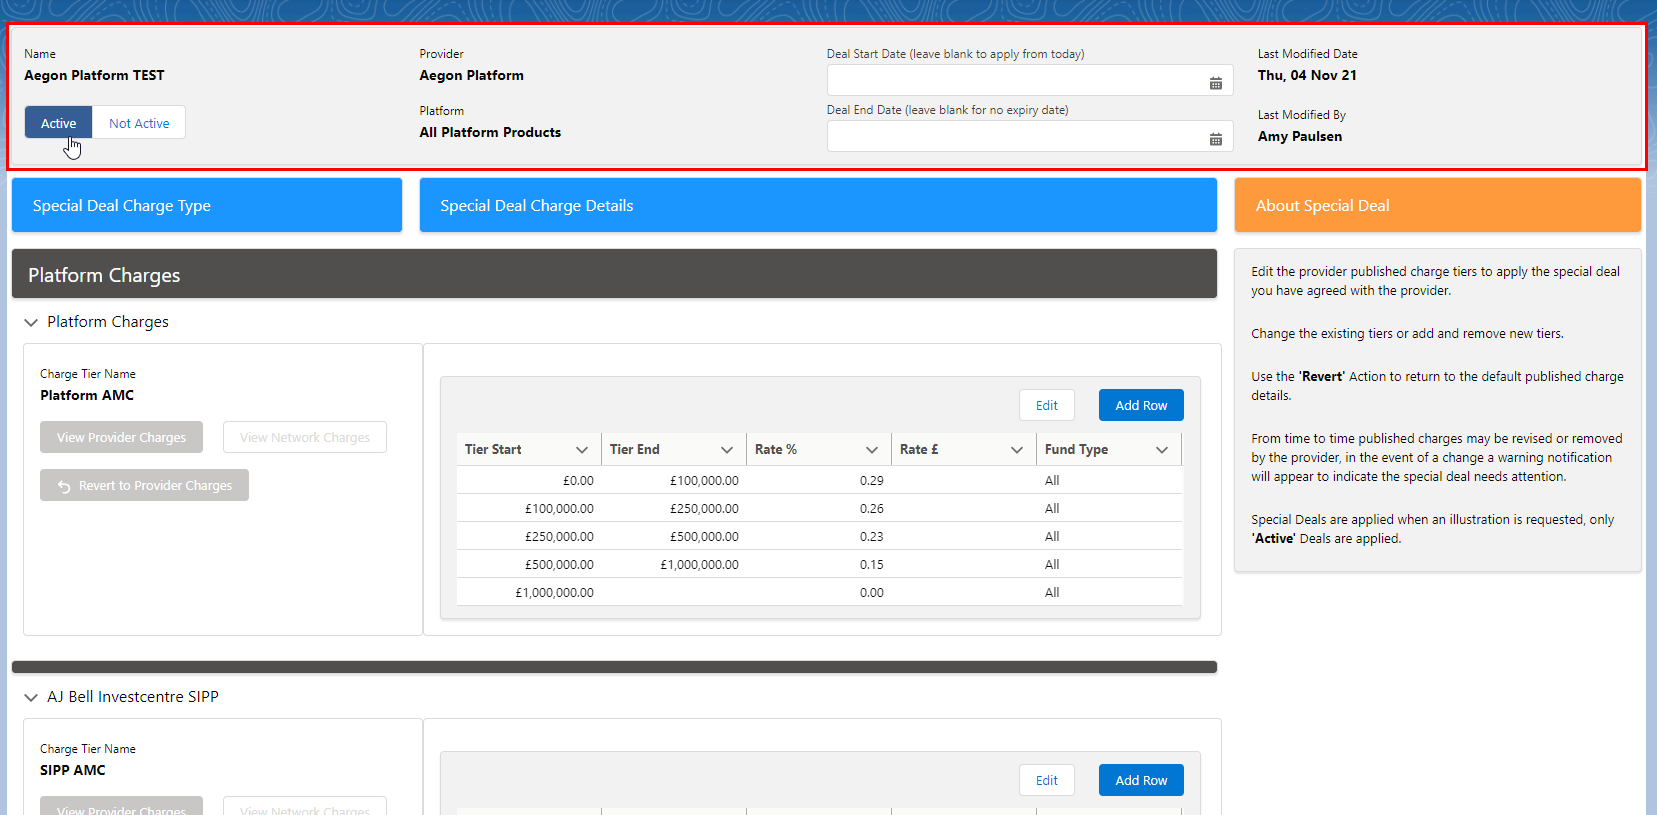Collapse the AJ Bell Investcentre SIPP section
1657x815 pixels.
click(31, 697)
